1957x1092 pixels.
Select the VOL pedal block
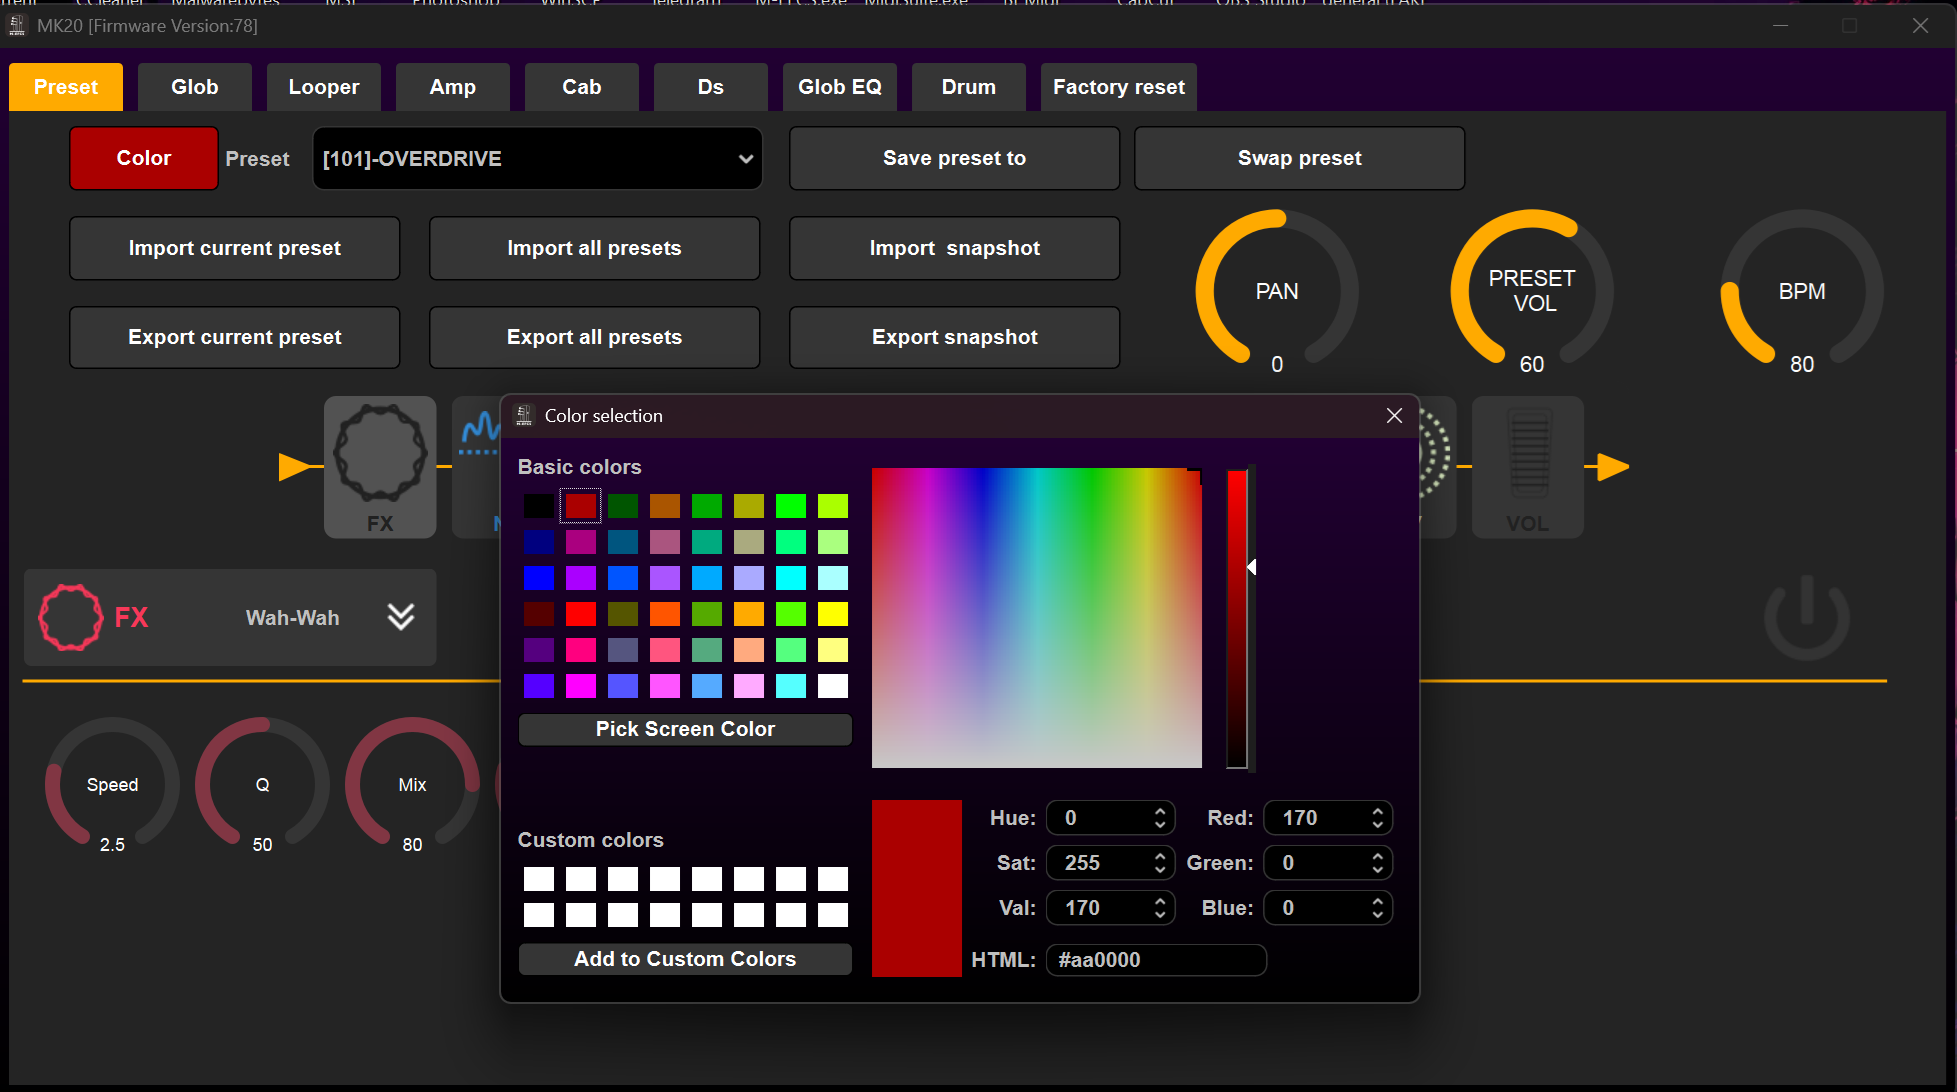pos(1527,466)
